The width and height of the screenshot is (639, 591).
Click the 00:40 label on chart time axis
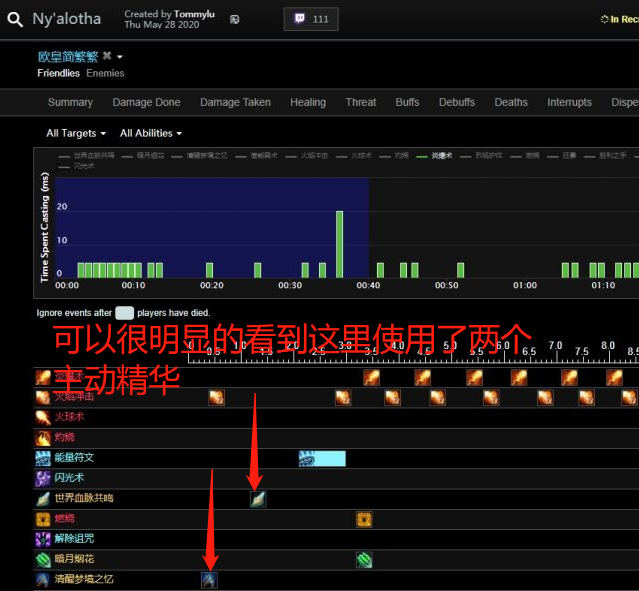pos(368,285)
